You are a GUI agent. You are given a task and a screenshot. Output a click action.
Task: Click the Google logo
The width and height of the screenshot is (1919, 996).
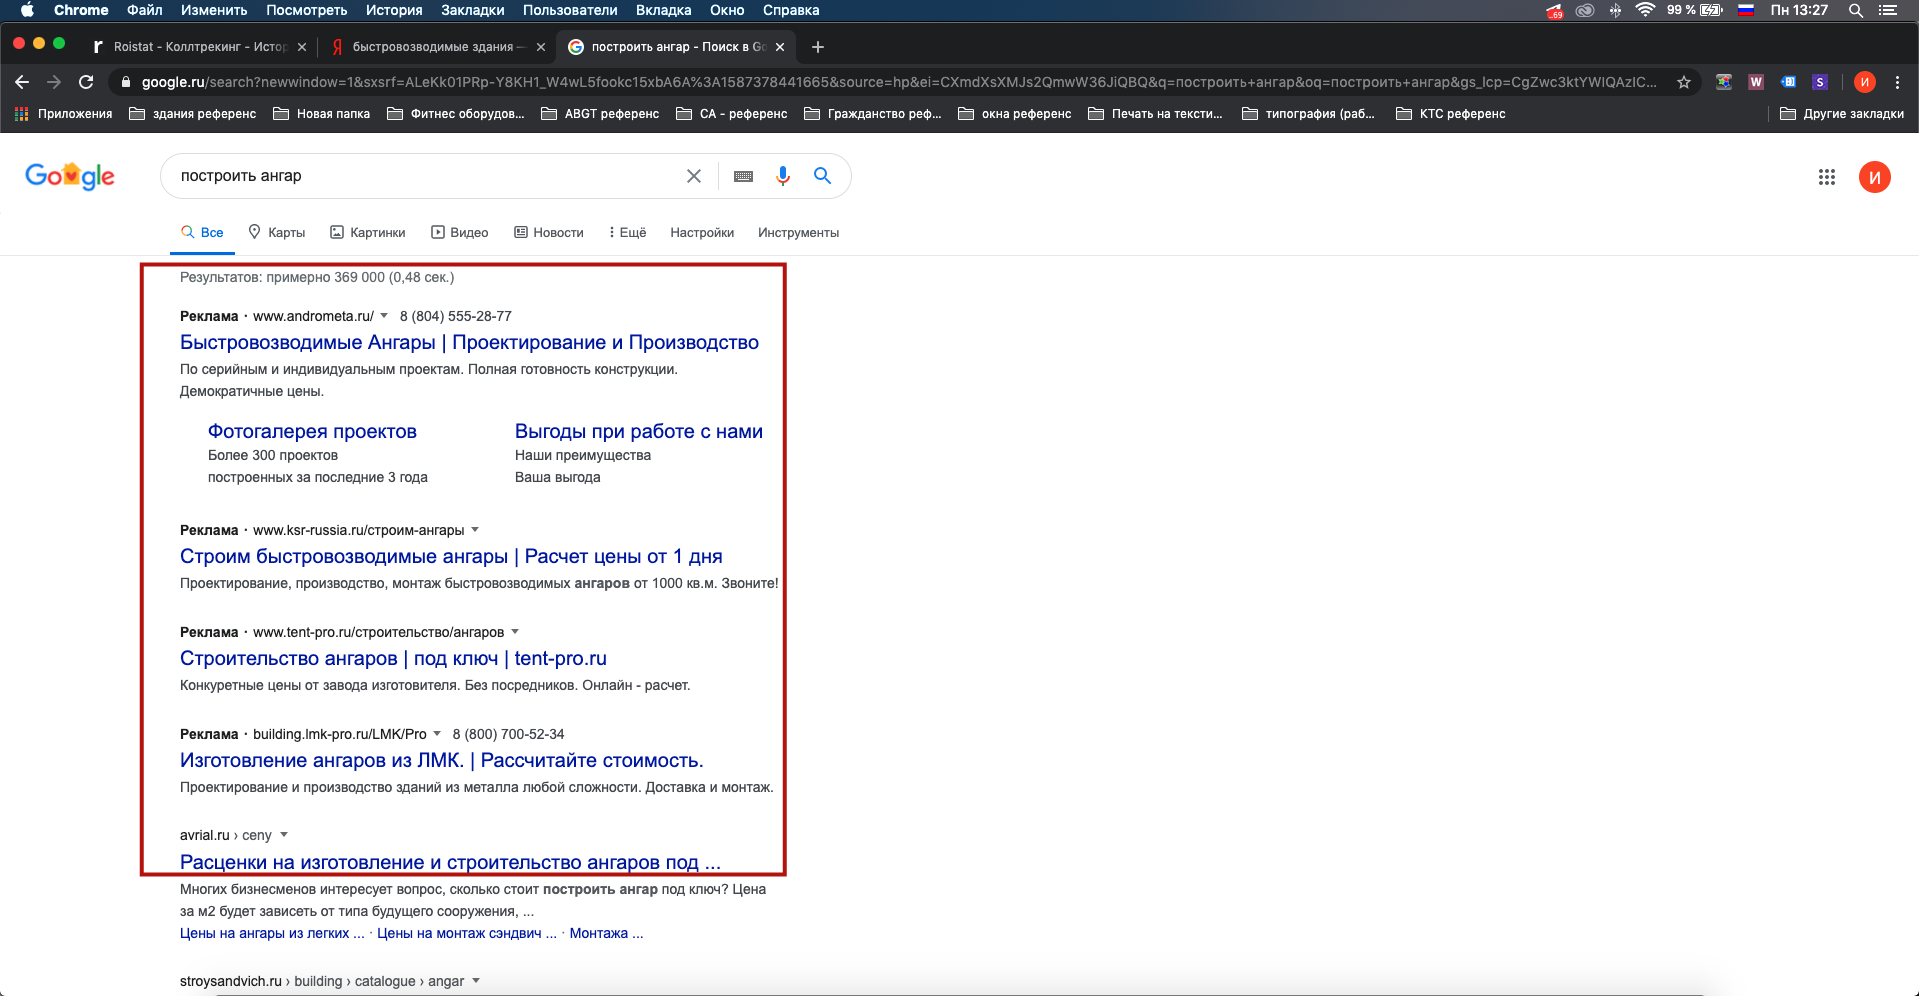tap(70, 176)
